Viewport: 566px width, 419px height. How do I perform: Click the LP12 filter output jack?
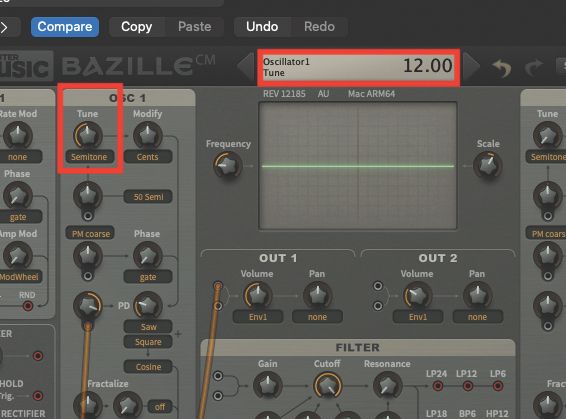click(x=468, y=386)
